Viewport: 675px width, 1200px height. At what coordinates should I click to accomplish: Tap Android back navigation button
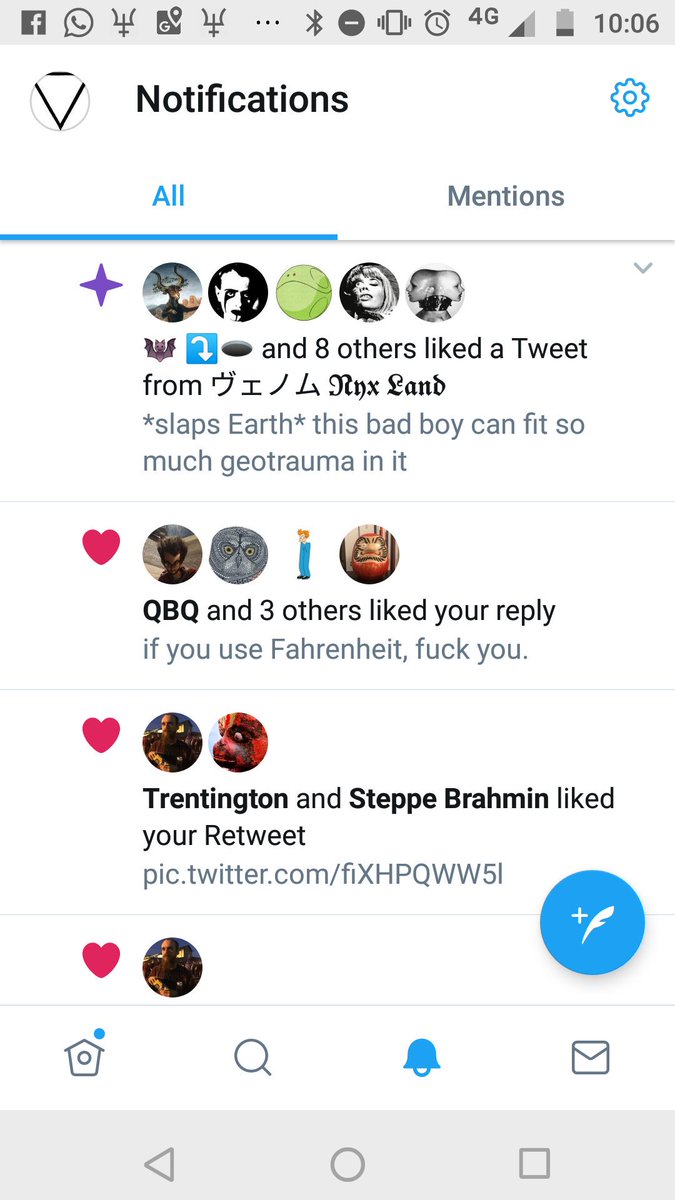(x=160, y=1163)
